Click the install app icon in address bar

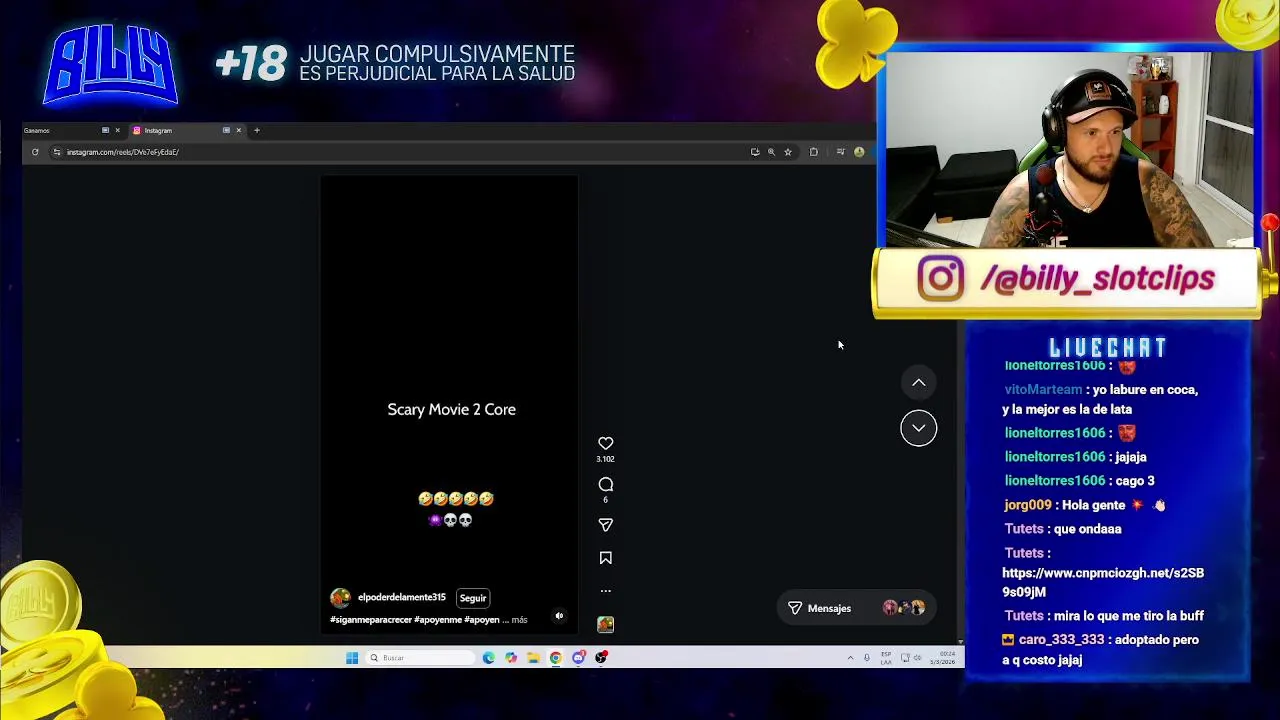[x=755, y=152]
